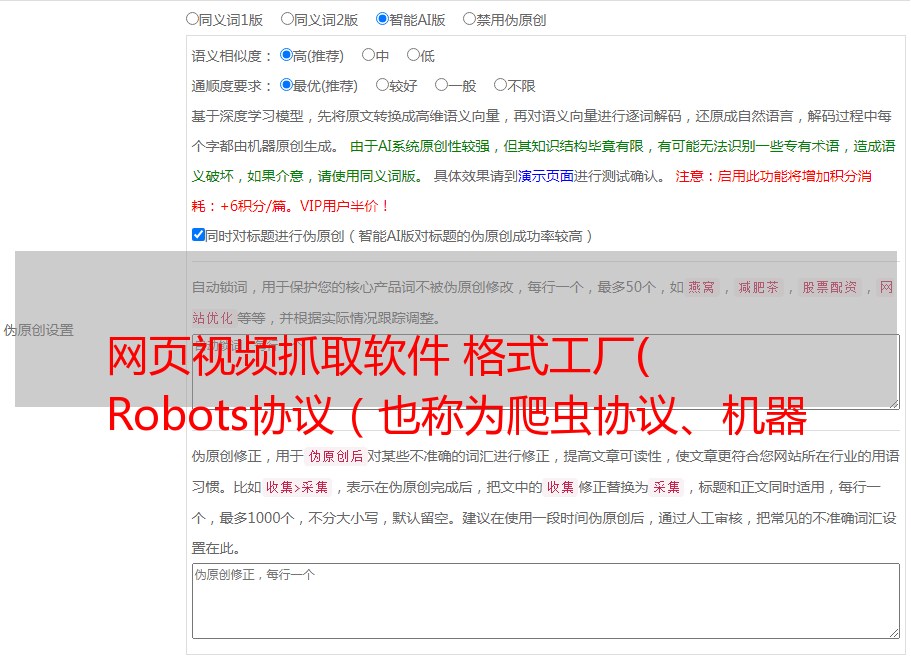Toggle the 同时对标题进行伪原创 checkbox
Screen dimensions: 911x658
coord(198,235)
